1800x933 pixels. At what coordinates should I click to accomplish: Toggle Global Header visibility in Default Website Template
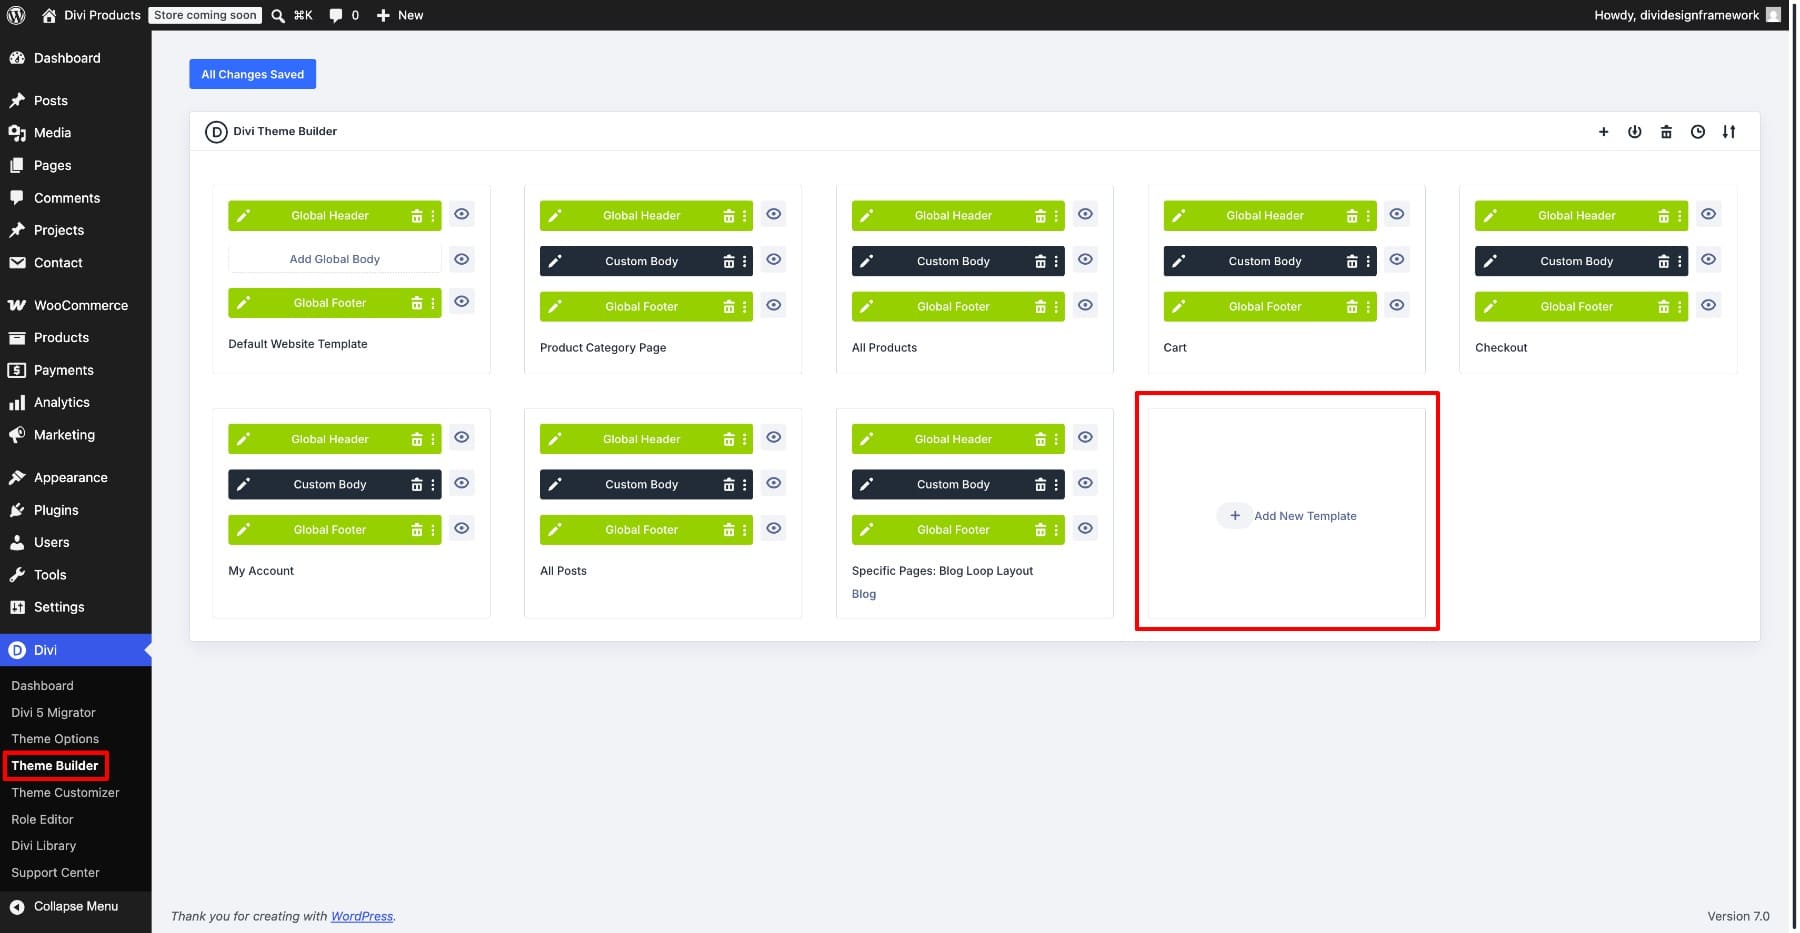[x=462, y=214]
